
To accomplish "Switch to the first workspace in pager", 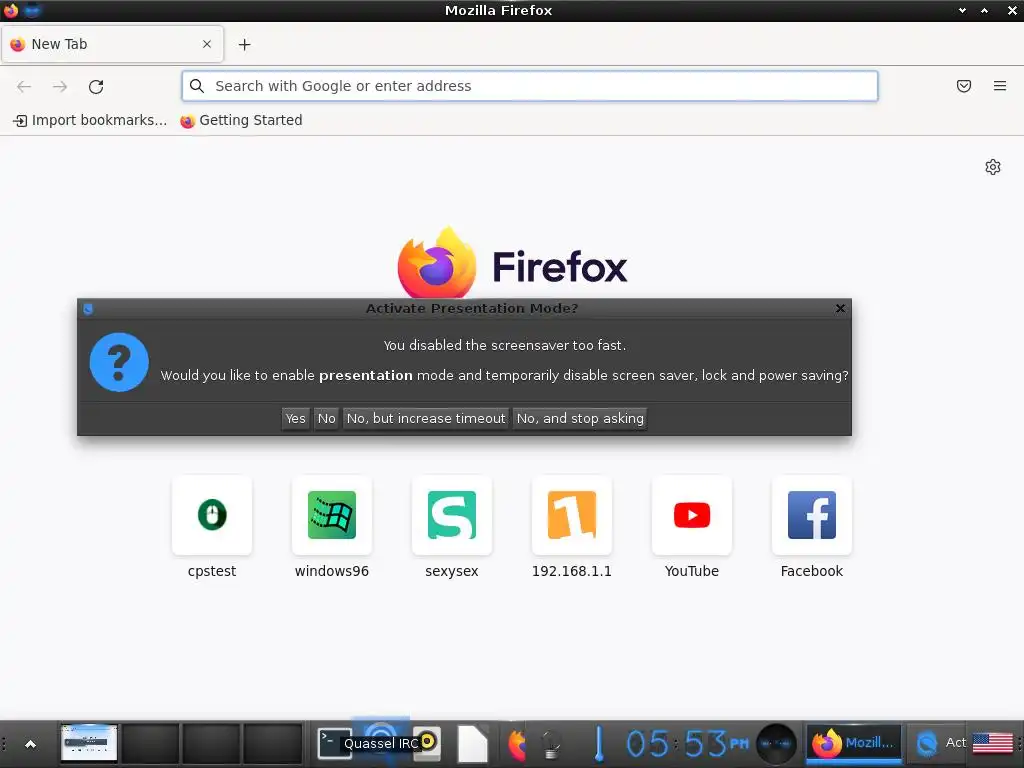I will pyautogui.click(x=89, y=743).
